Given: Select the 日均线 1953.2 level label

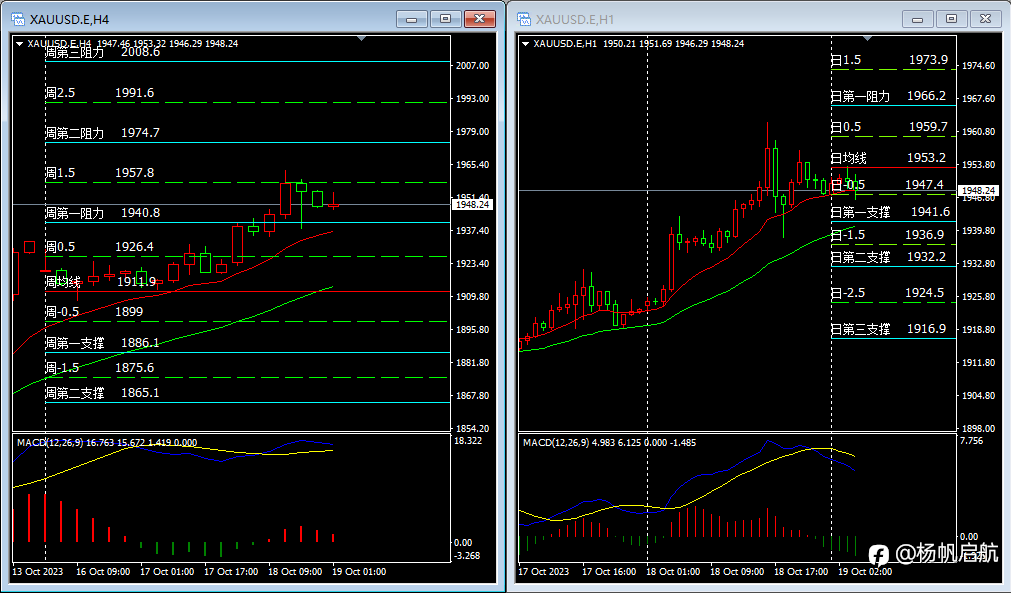Looking at the screenshot, I should [x=888, y=158].
